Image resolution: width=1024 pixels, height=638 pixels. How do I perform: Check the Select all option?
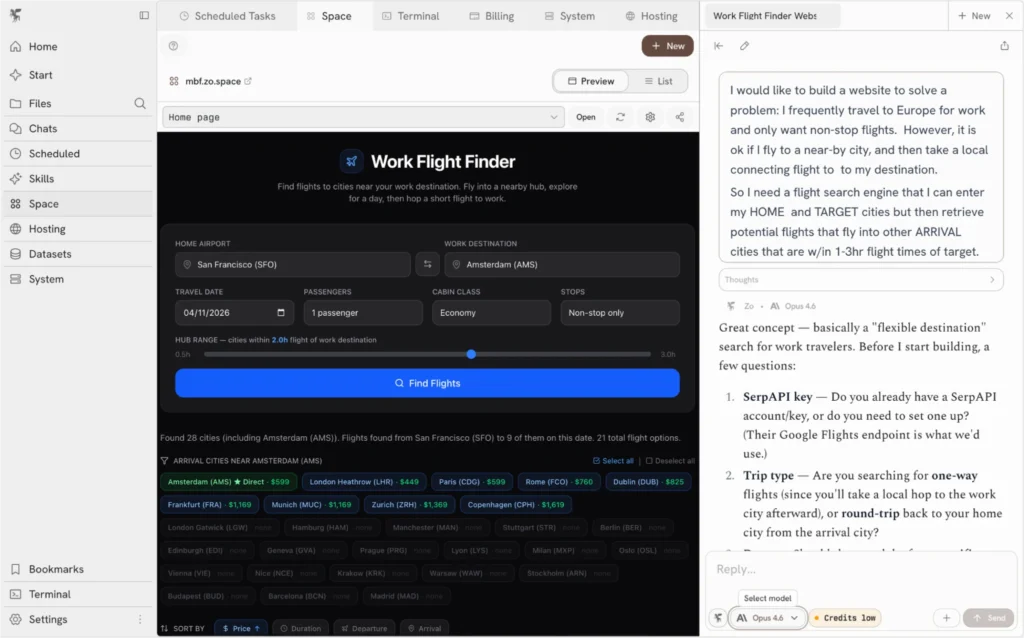613,461
